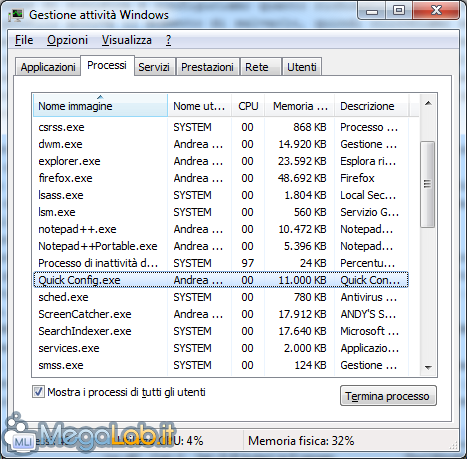Select the csrss.exe process row

coord(221,127)
